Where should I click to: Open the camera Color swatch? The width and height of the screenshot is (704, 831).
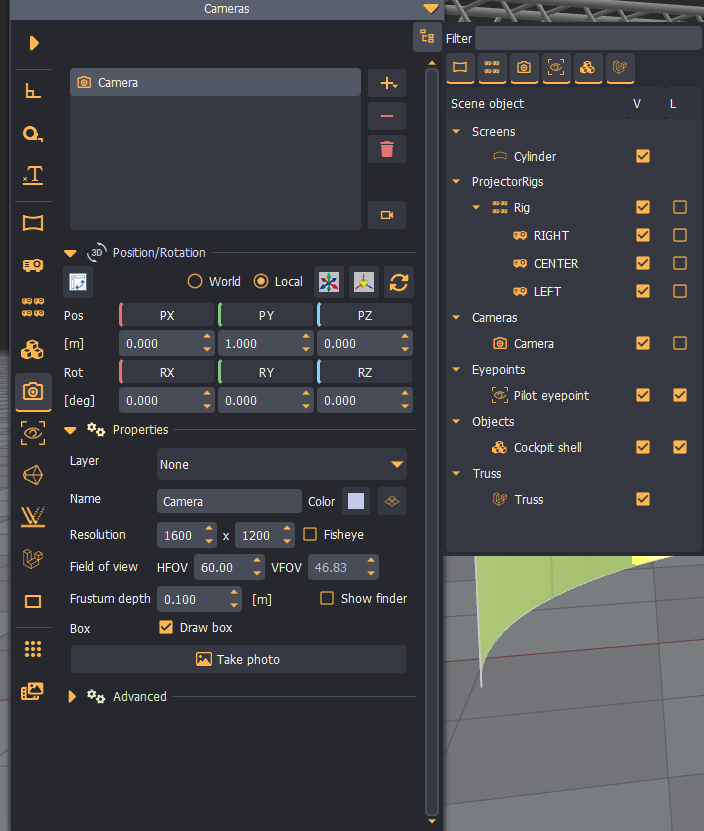(x=356, y=501)
